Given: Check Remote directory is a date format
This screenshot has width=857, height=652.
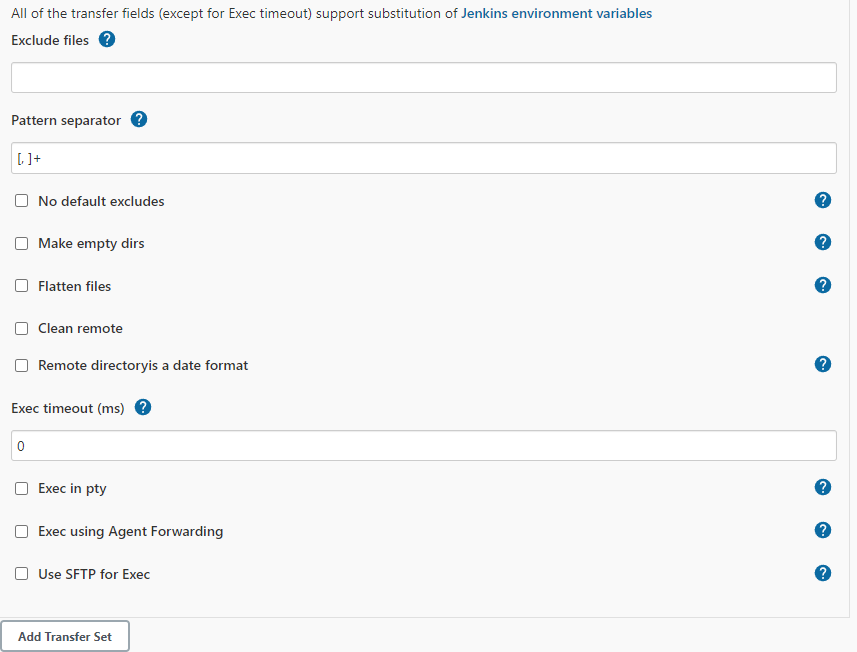Looking at the screenshot, I should [21, 365].
